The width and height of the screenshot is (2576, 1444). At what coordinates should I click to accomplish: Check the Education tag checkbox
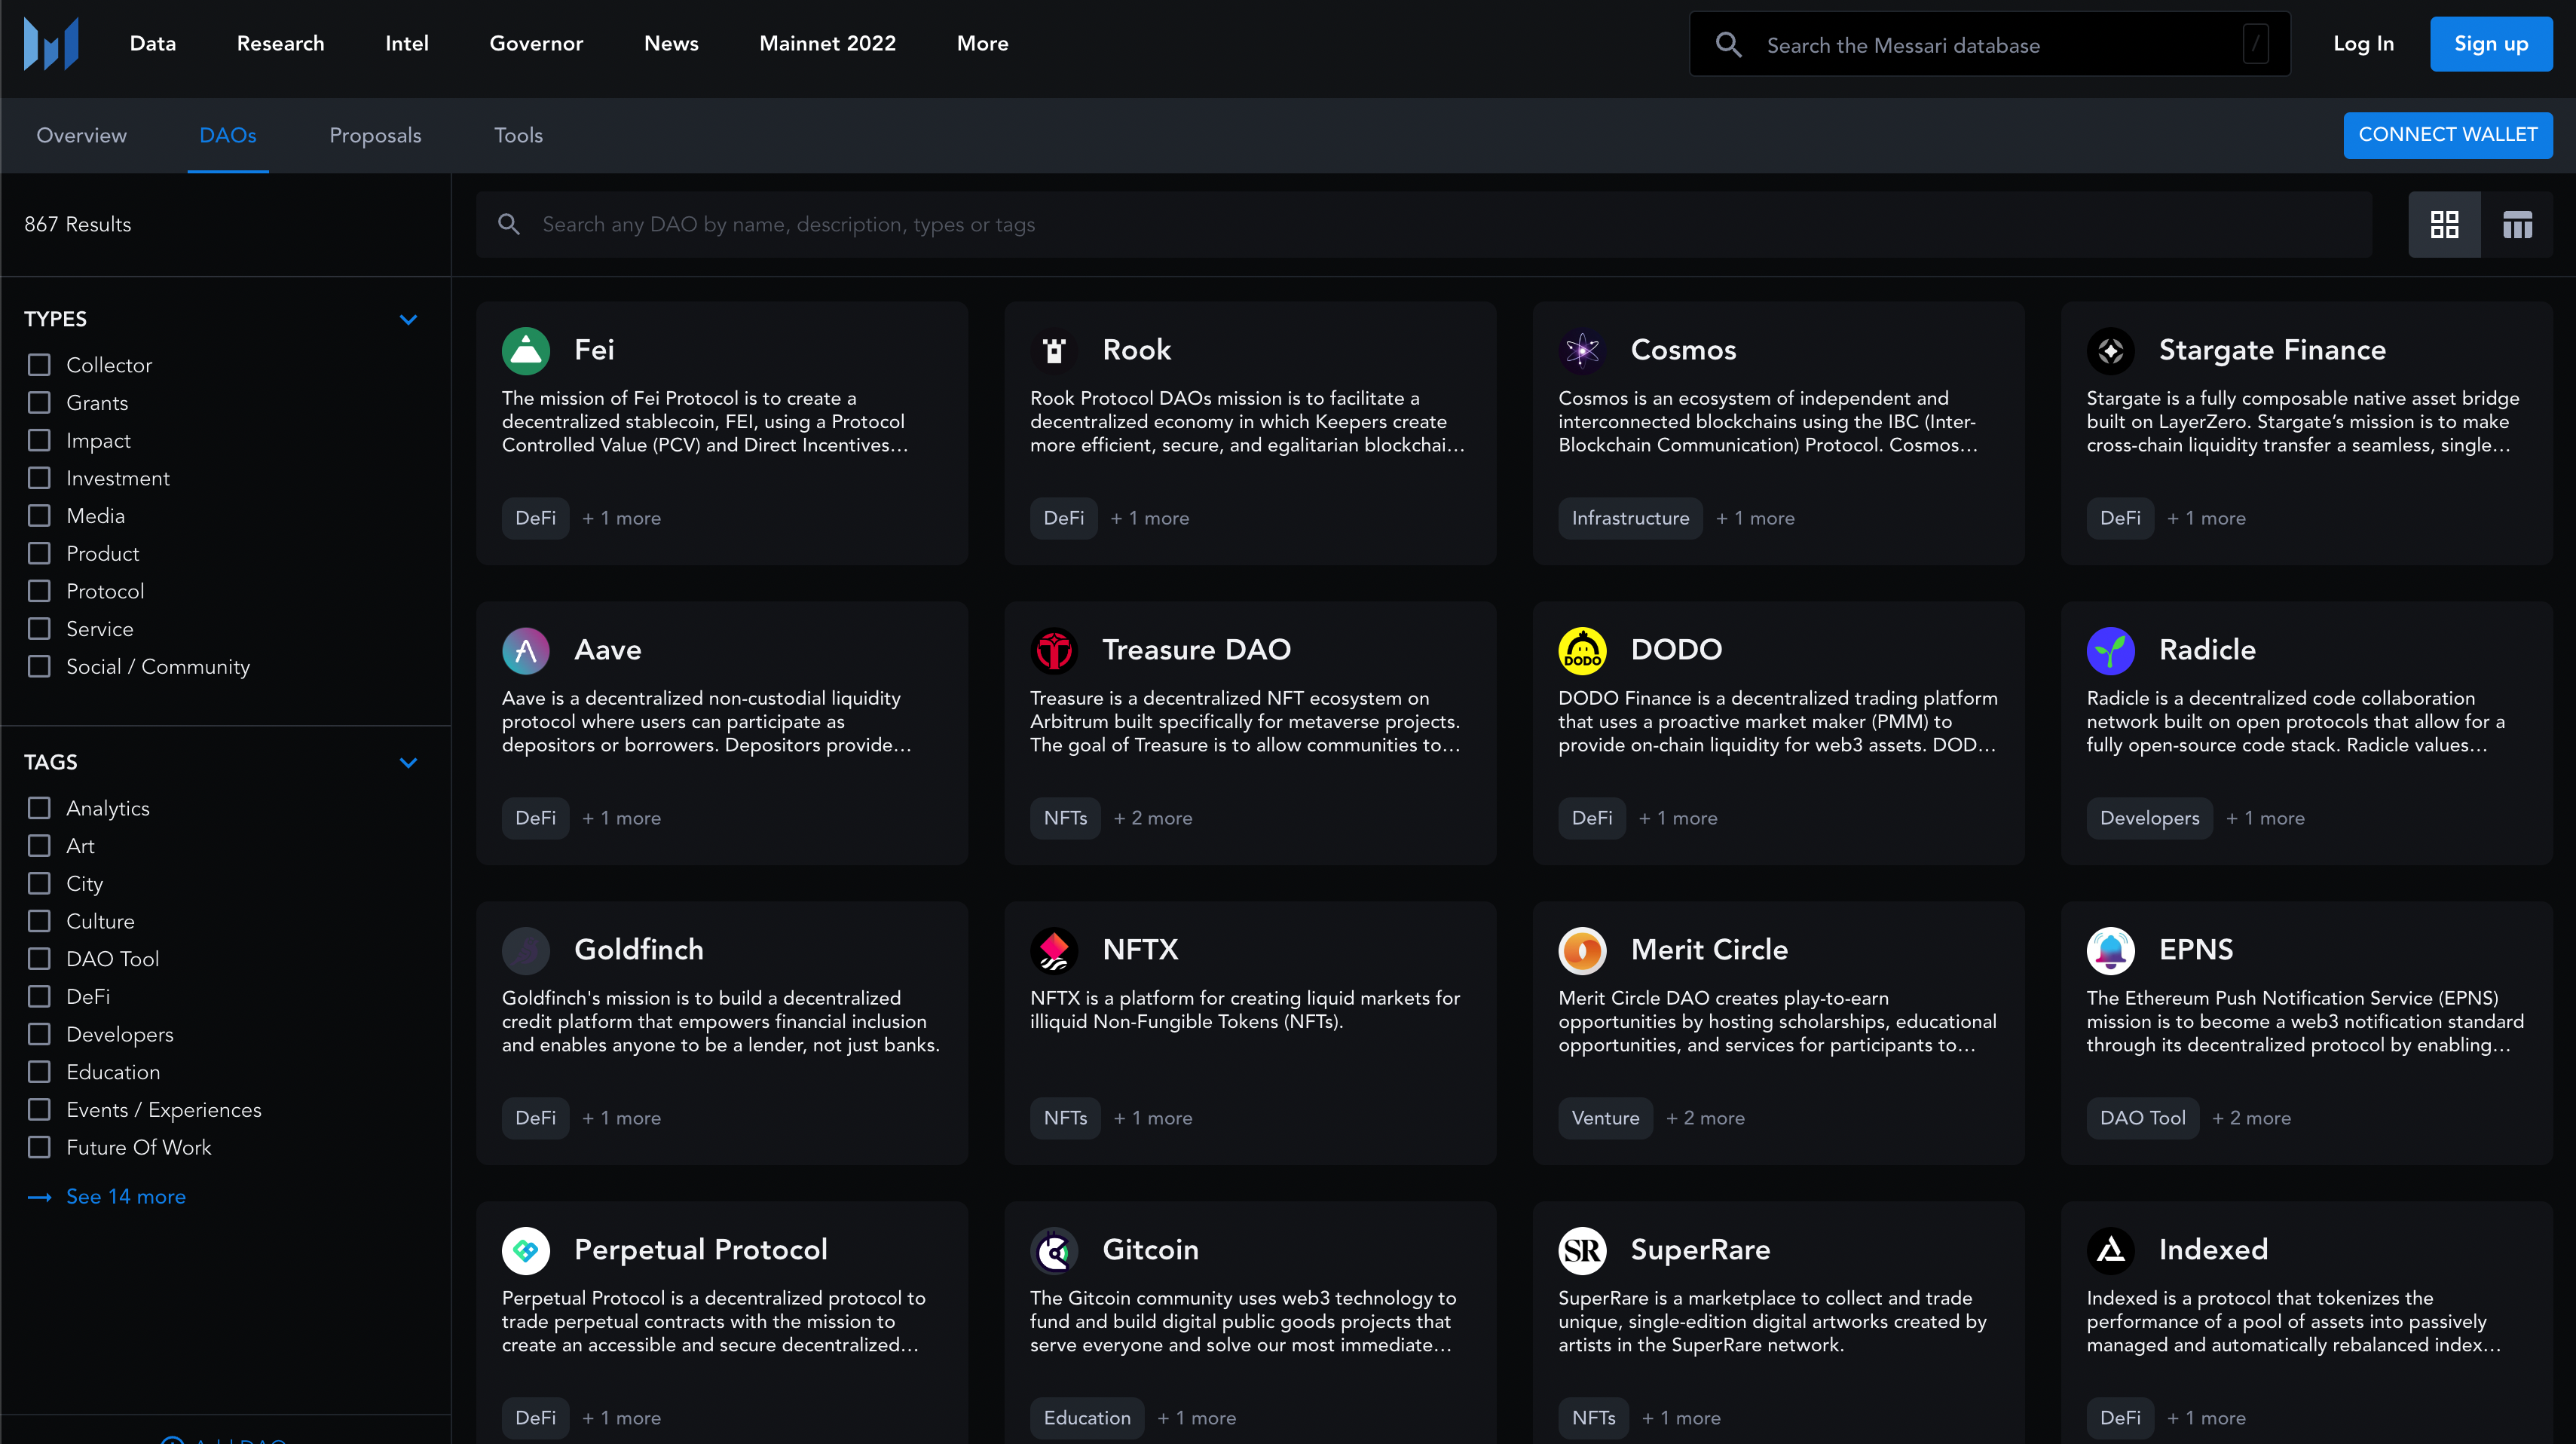[x=39, y=1072]
